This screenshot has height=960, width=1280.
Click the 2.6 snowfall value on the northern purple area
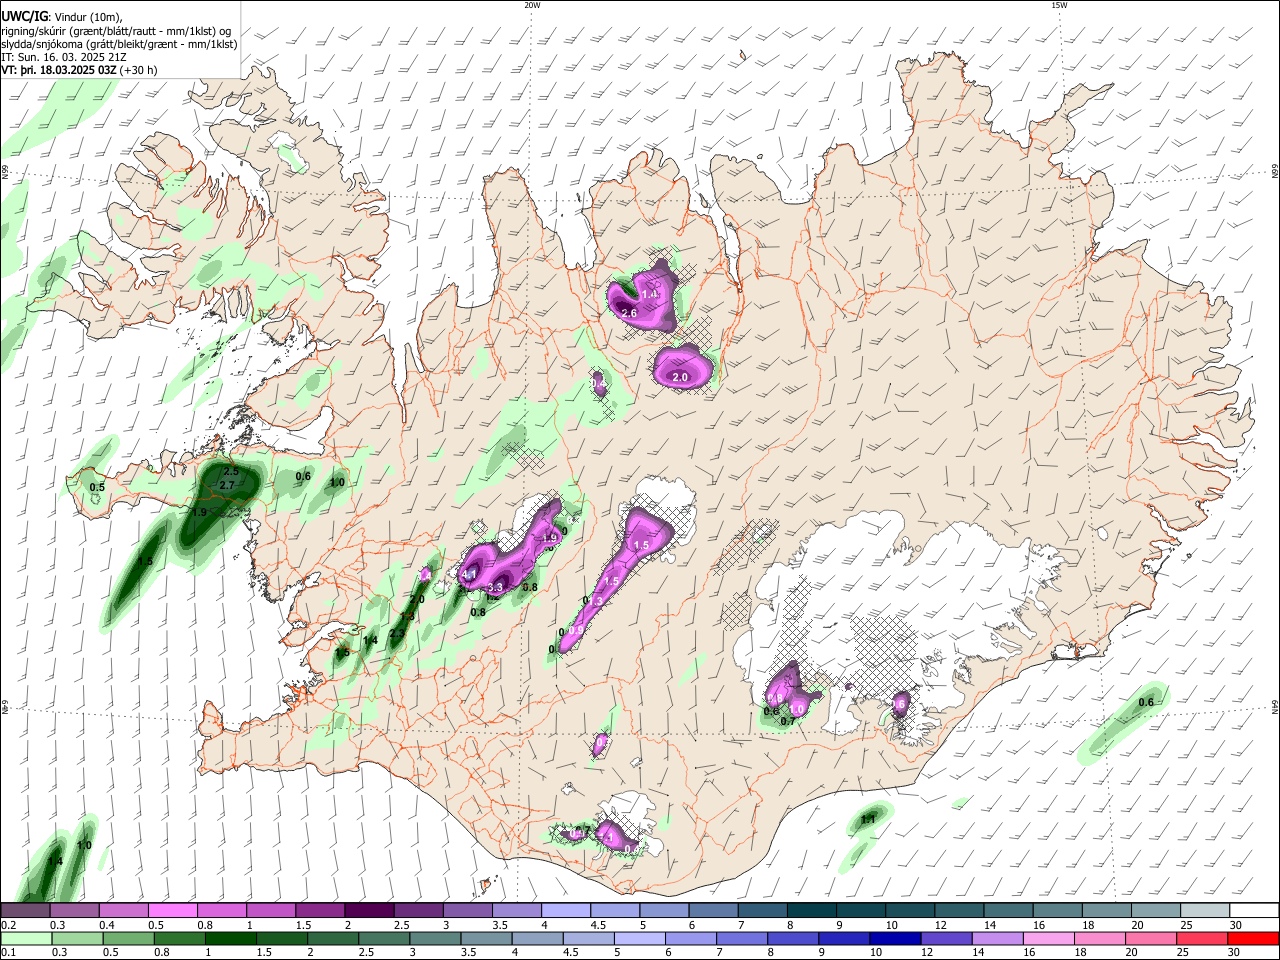(x=629, y=313)
